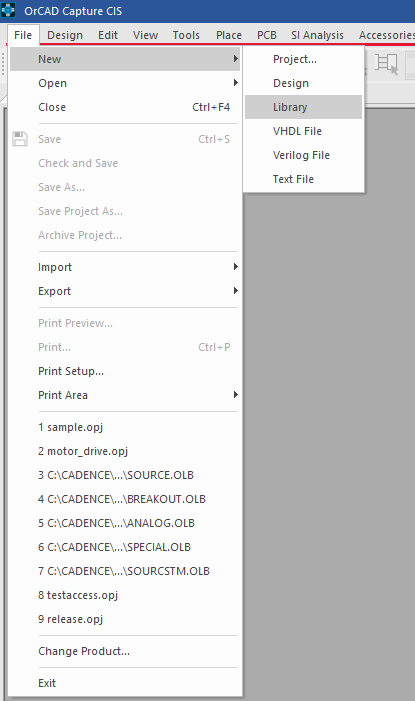Click the Save floppy disk icon
The width and height of the screenshot is (415, 701).
click(x=20, y=139)
